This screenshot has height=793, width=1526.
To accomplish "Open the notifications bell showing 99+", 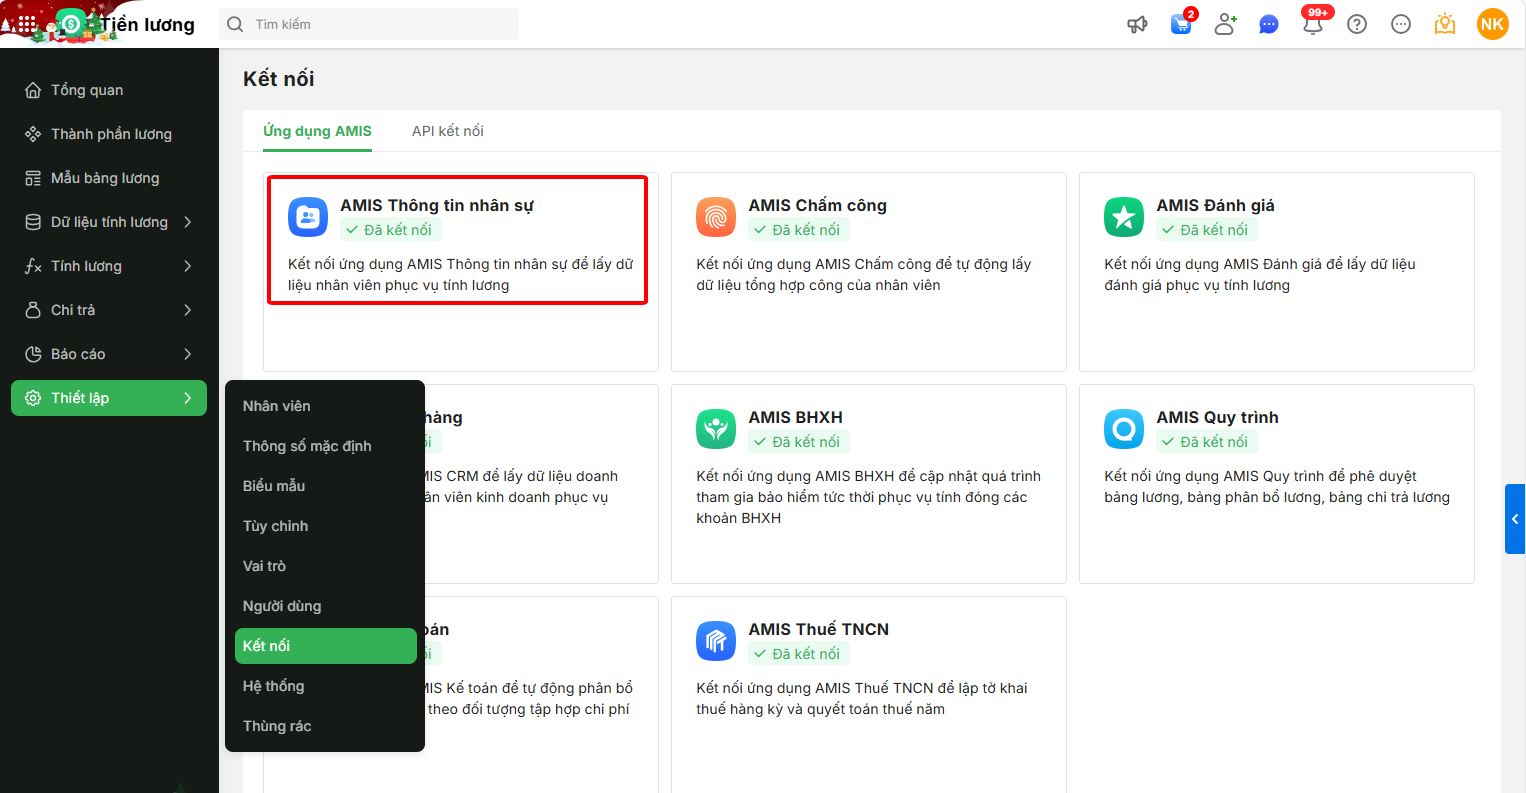I will click(x=1313, y=23).
